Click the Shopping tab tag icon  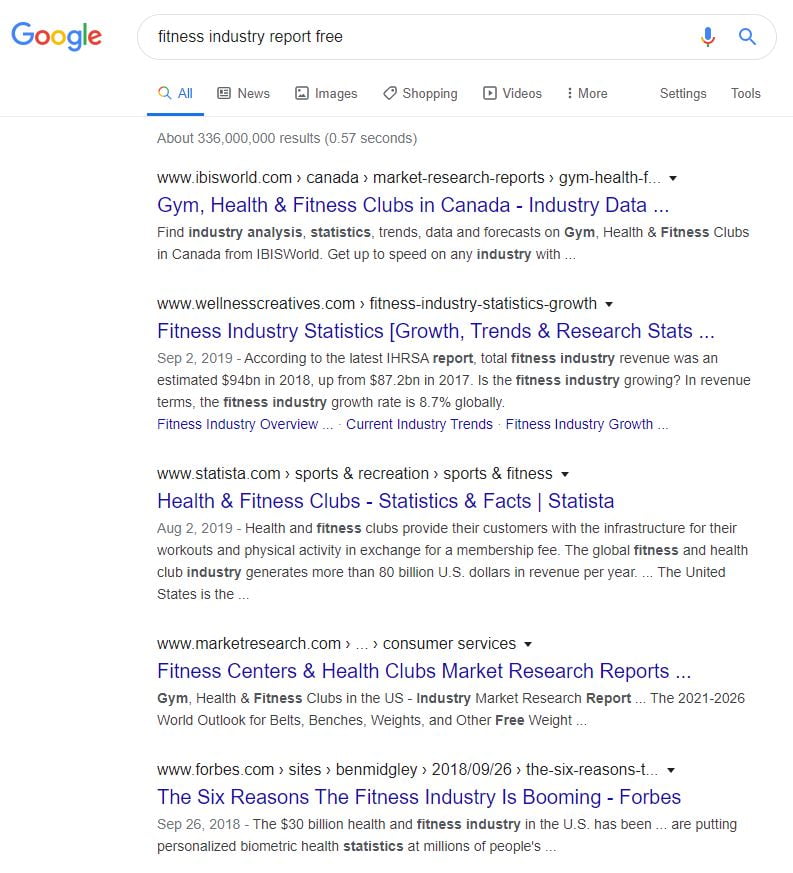tap(390, 93)
